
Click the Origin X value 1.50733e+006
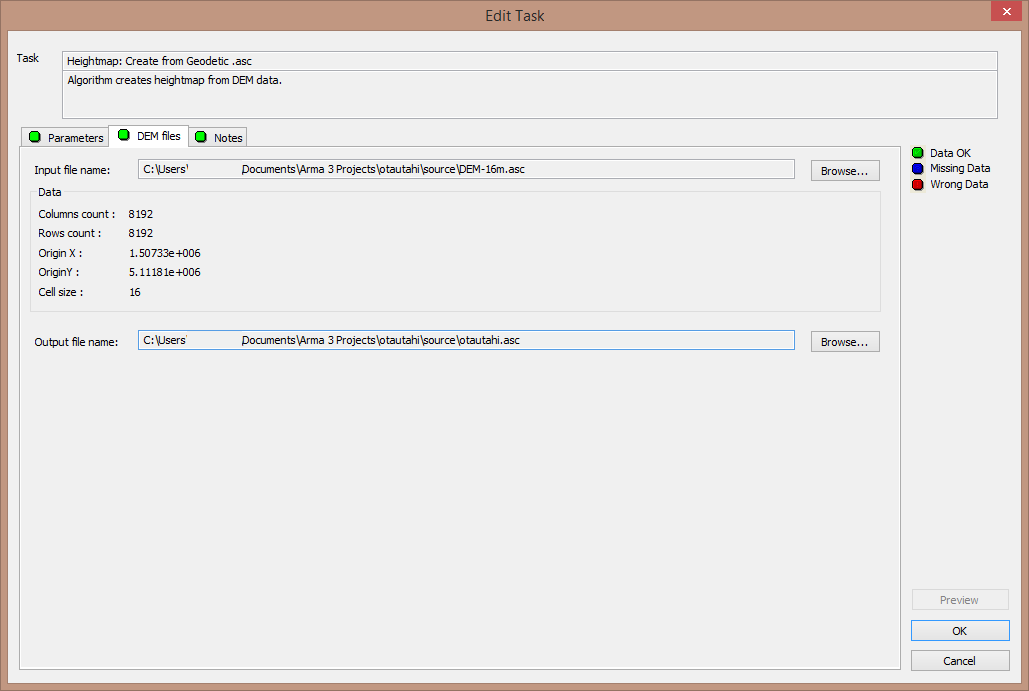[165, 253]
